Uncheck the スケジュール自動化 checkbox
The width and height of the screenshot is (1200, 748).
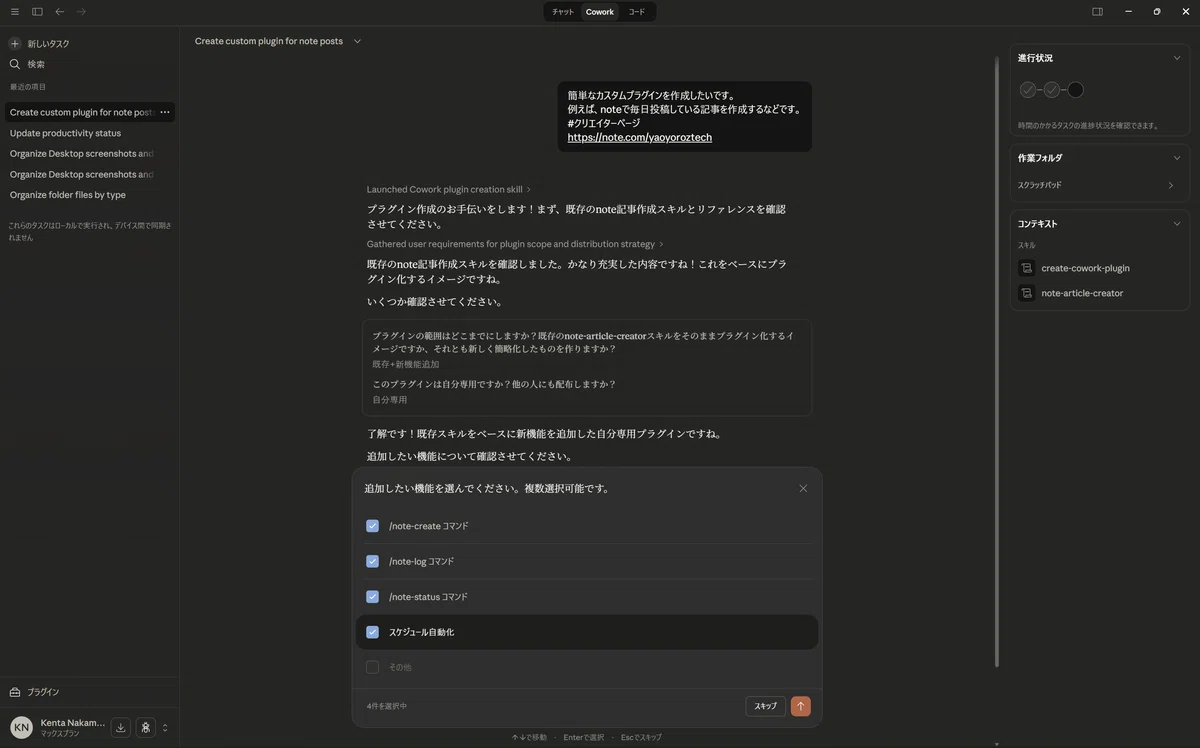click(x=372, y=632)
